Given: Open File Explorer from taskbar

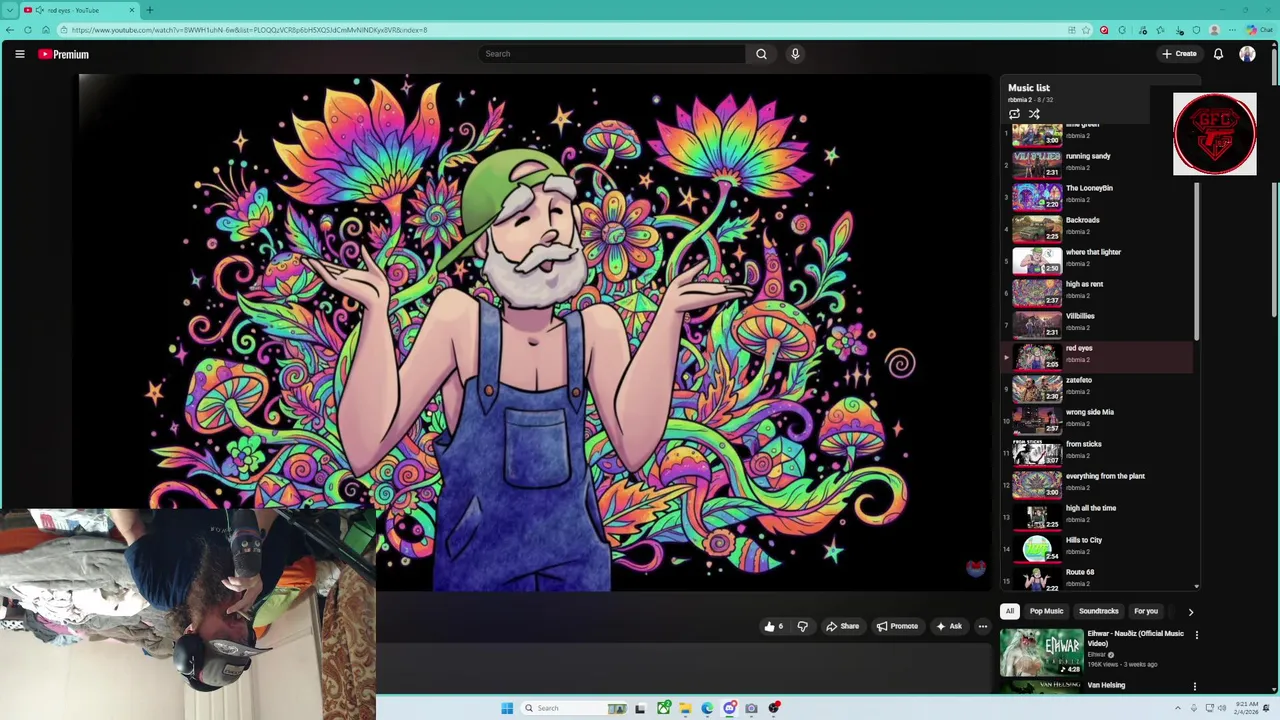Looking at the screenshot, I should [685, 708].
